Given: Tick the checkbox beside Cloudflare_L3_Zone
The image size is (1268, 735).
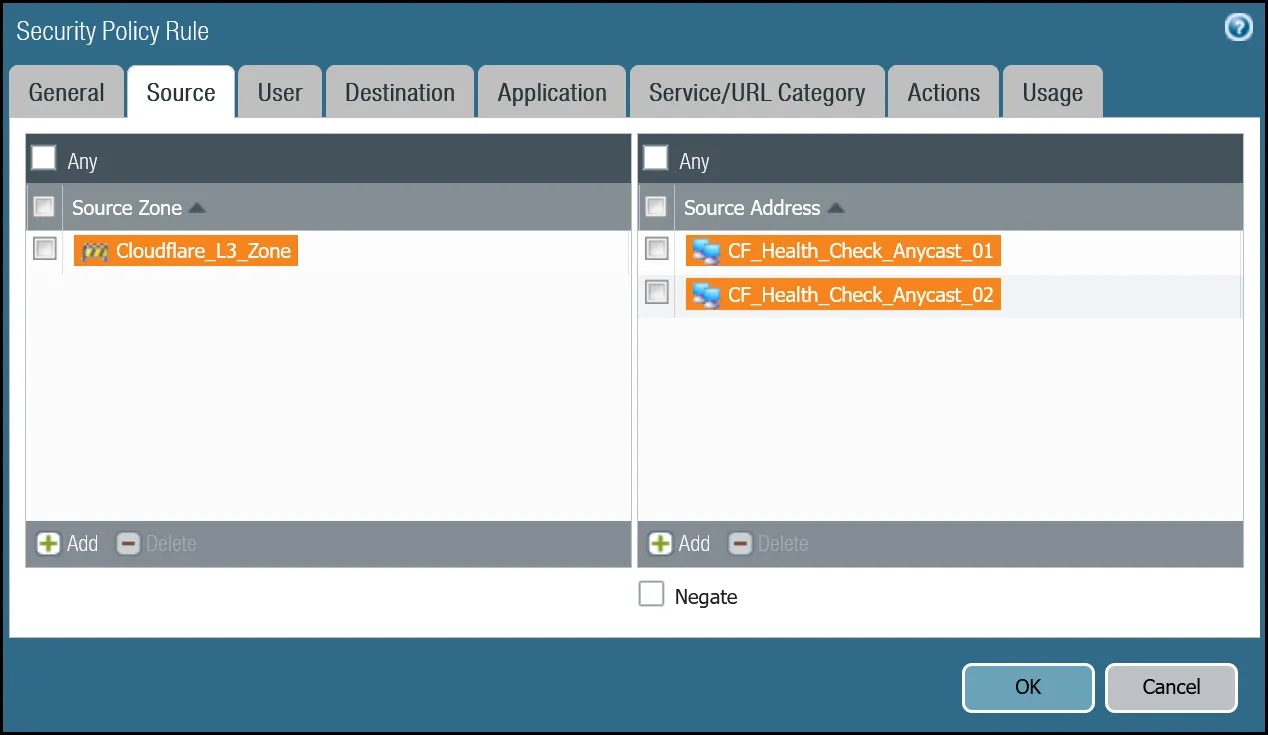Looking at the screenshot, I should click(45, 249).
